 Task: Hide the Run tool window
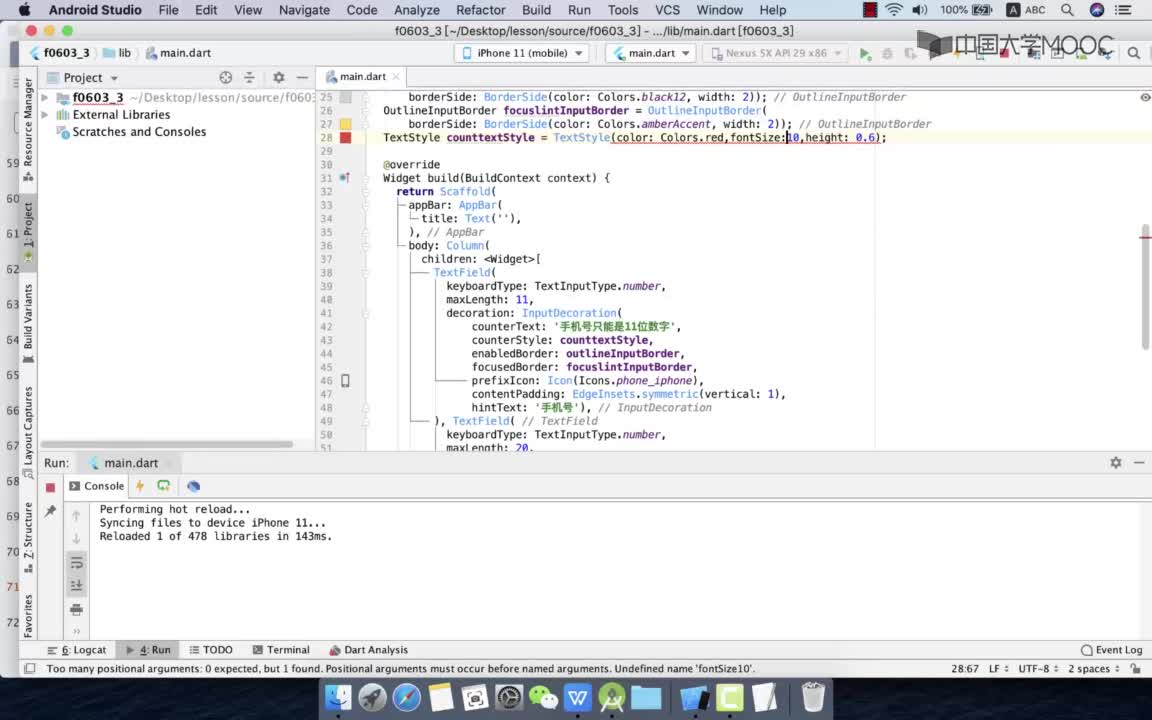(x=1139, y=463)
